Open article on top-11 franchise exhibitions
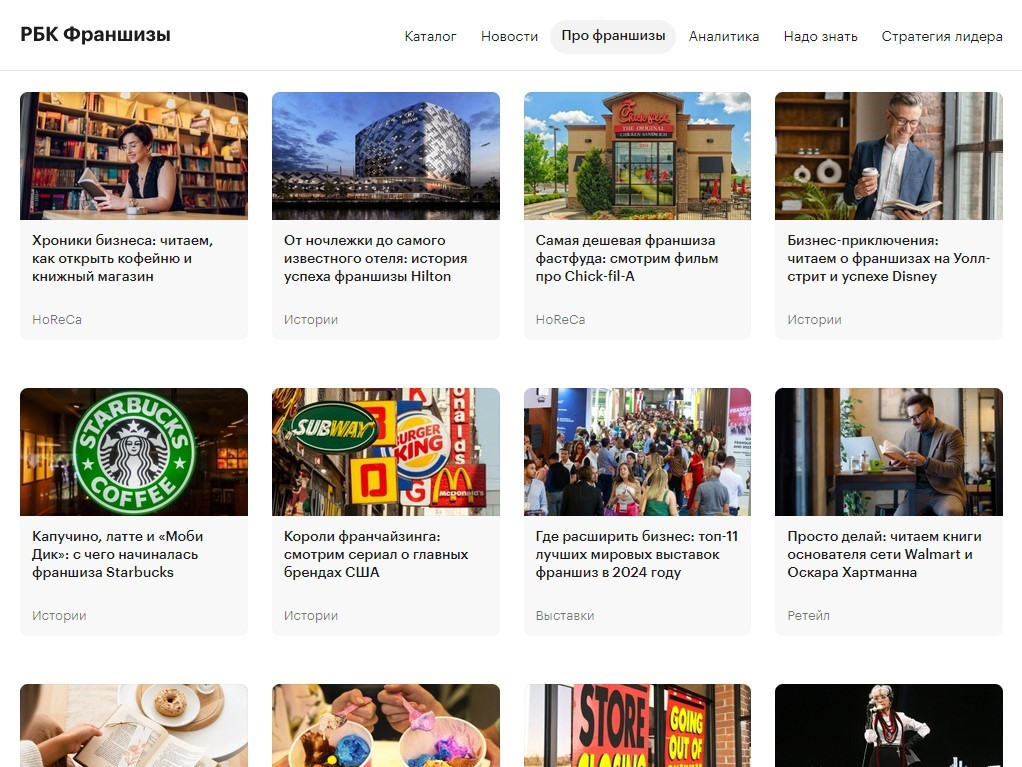 [x=637, y=554]
